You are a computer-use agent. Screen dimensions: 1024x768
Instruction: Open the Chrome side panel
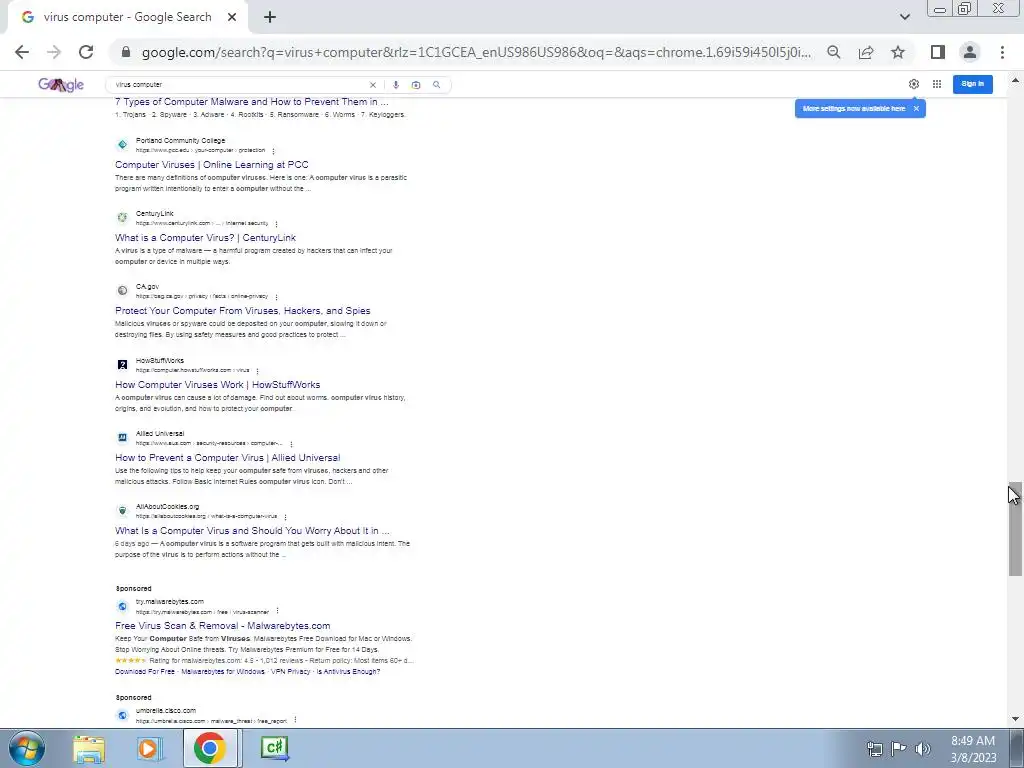938,52
